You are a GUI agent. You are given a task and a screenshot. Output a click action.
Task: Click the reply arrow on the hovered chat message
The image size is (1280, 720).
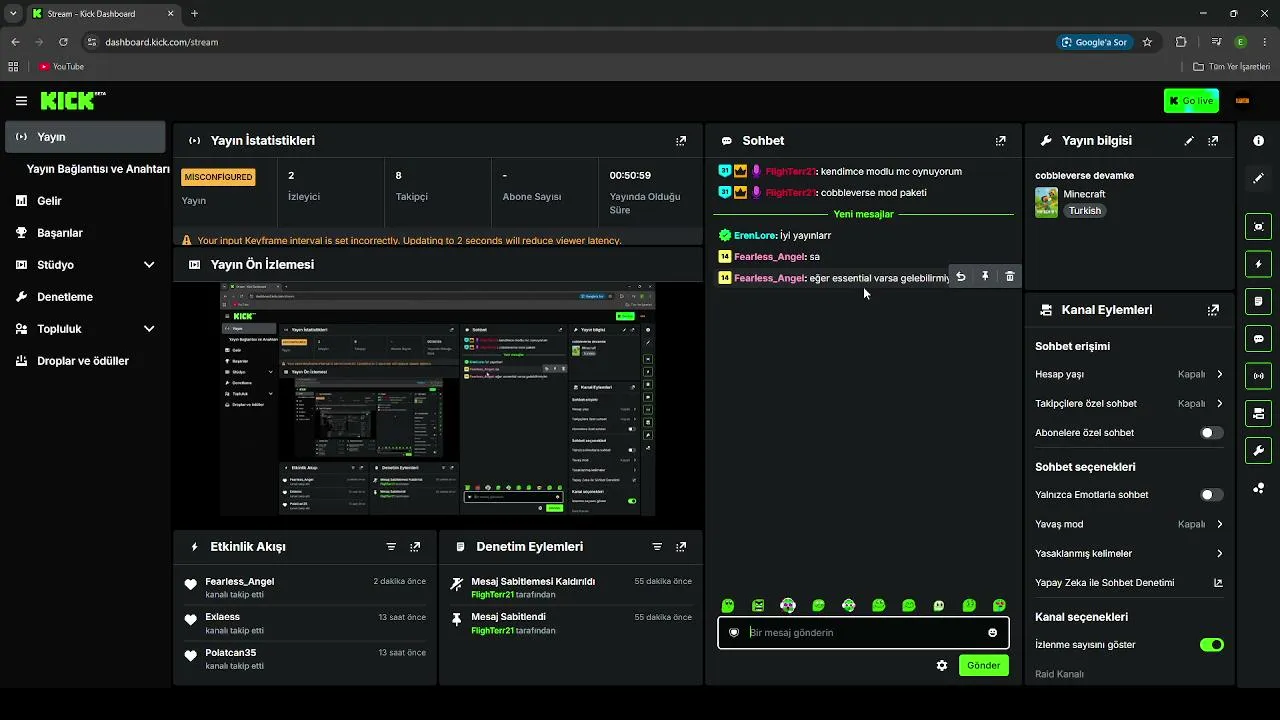pos(961,277)
